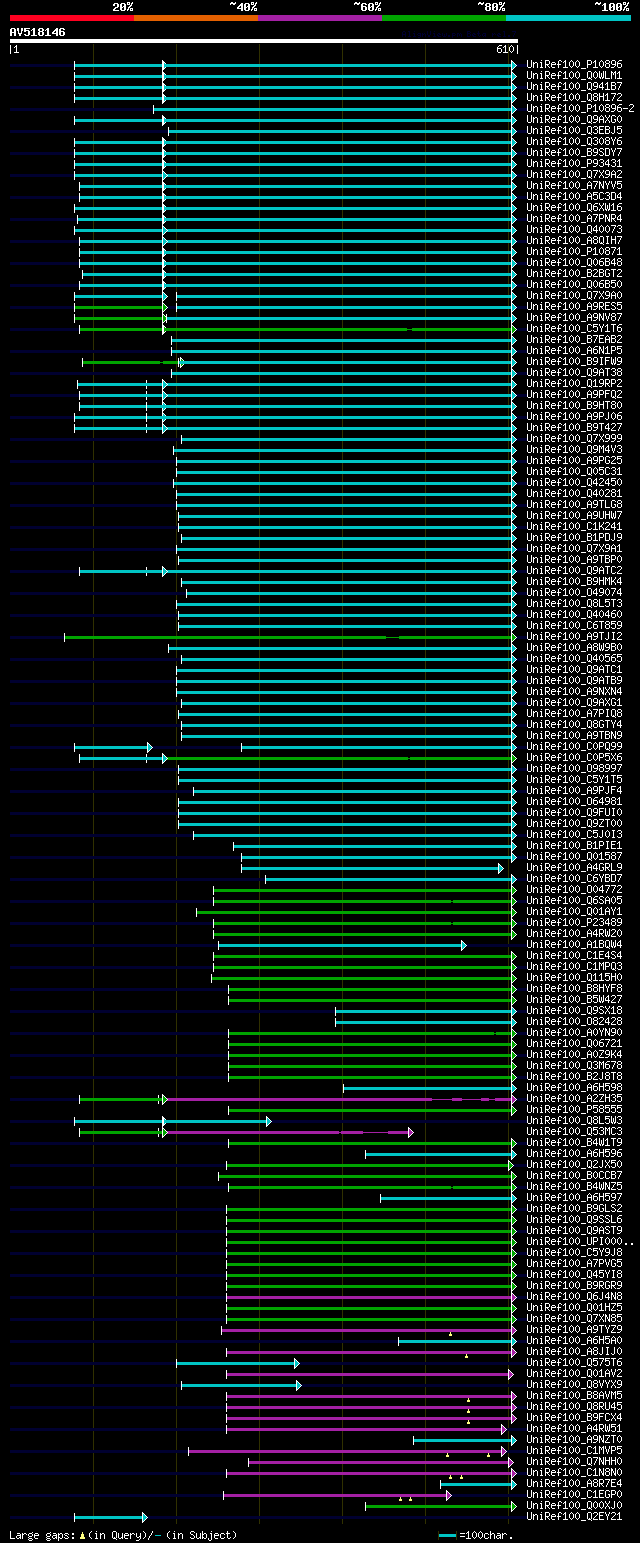This screenshot has width=640, height=1543.
Task: Click the purple ~60% identity legend segment
Action: point(320,18)
